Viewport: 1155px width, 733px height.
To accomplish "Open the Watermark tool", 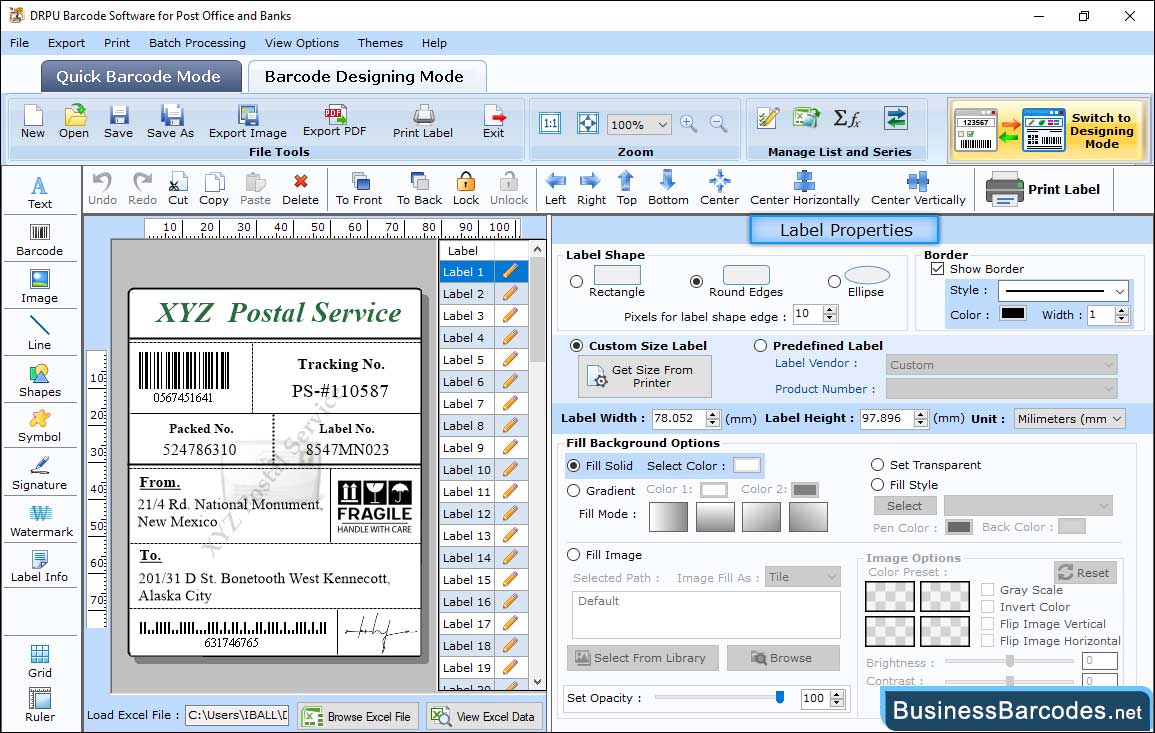I will [41, 521].
